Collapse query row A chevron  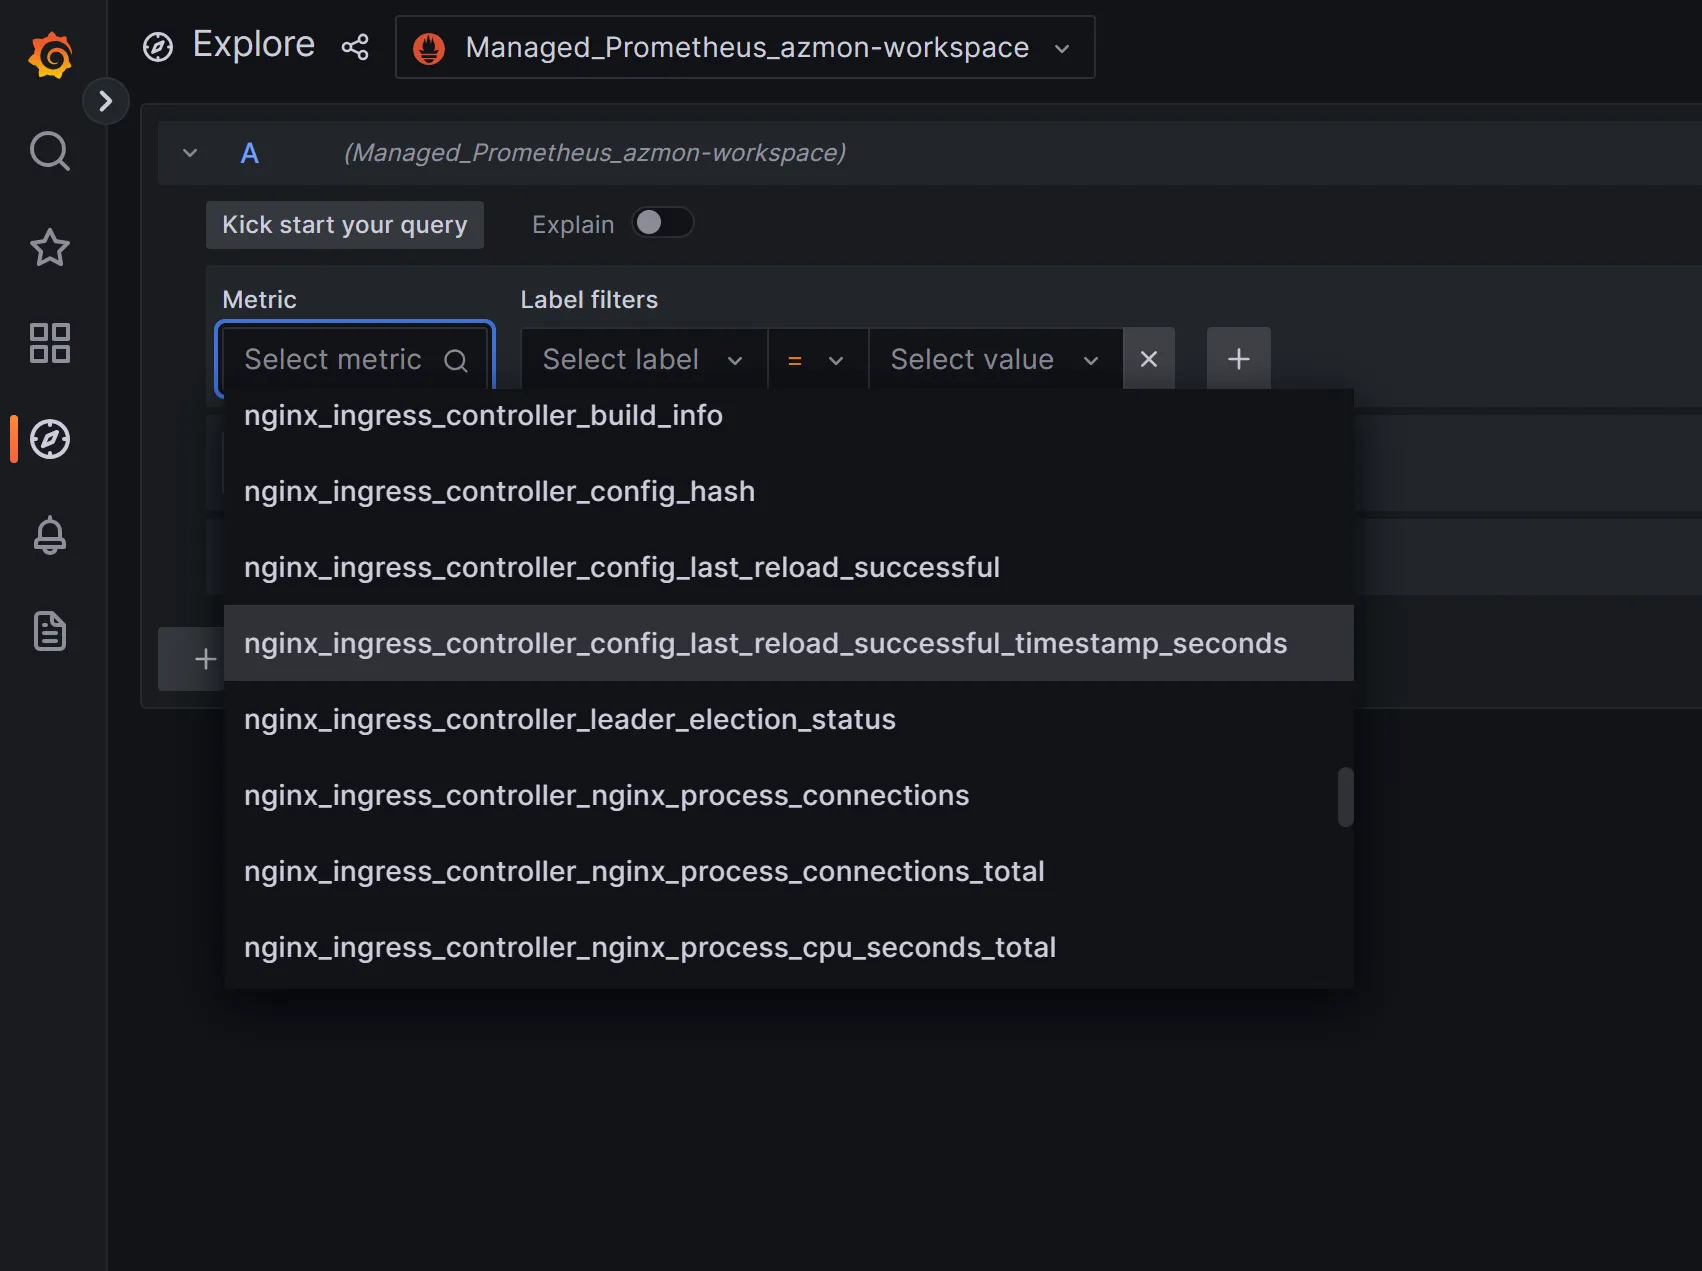(x=190, y=153)
